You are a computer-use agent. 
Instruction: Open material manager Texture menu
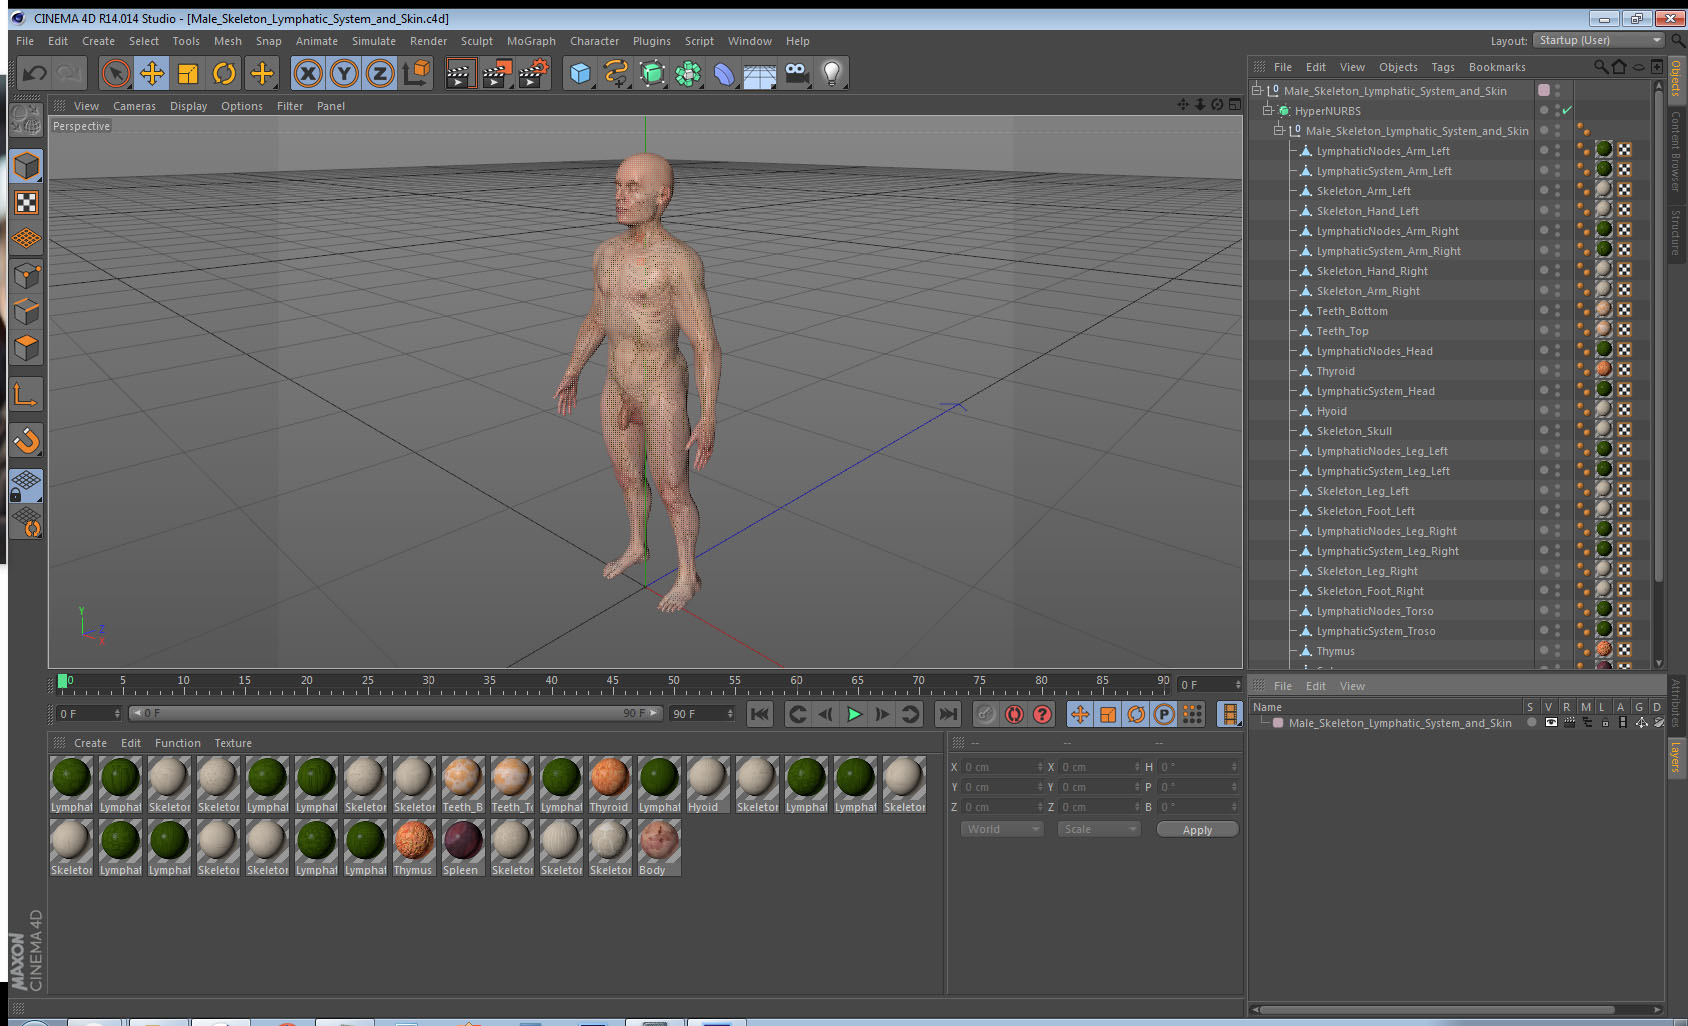coord(233,743)
